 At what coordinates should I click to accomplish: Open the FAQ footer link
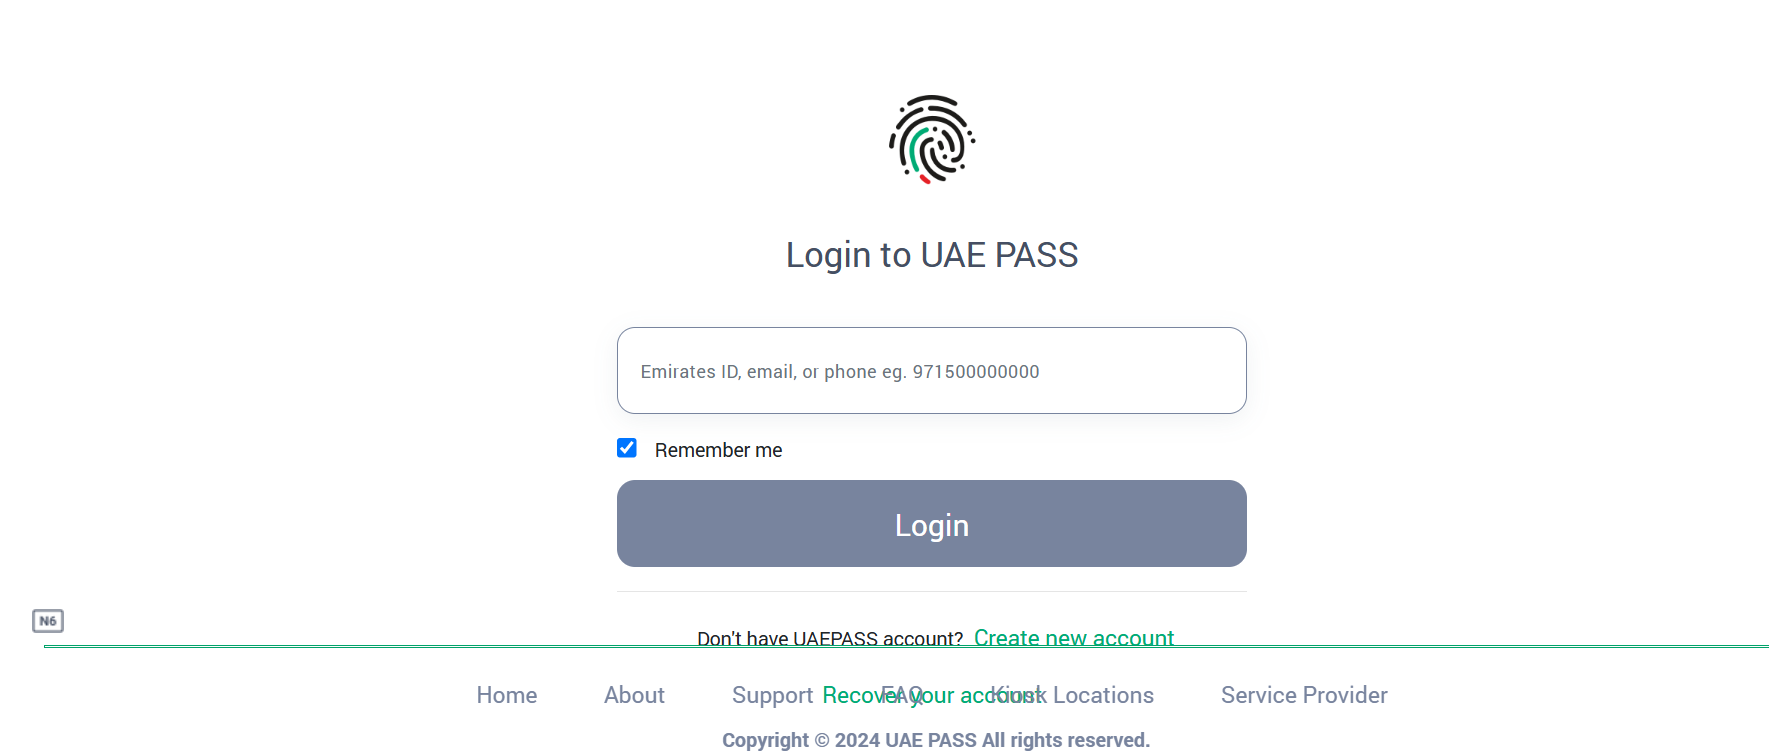coord(901,695)
